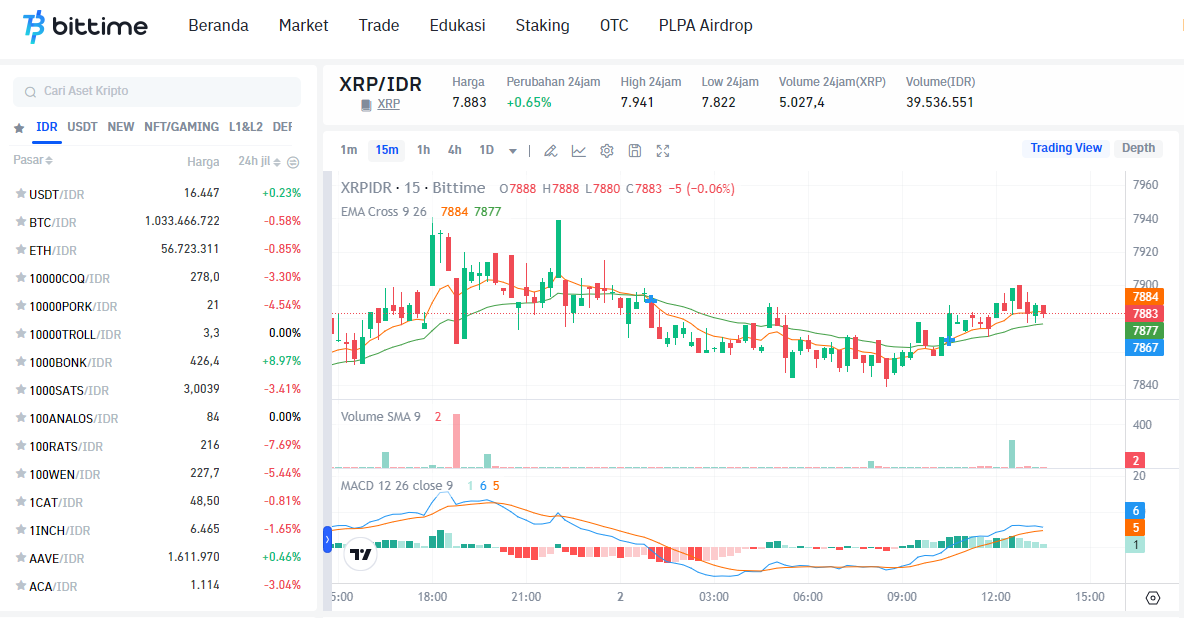1184x618 pixels.
Task: Favorite the USDT/IDR pair star
Action: pyautogui.click(x=20, y=193)
